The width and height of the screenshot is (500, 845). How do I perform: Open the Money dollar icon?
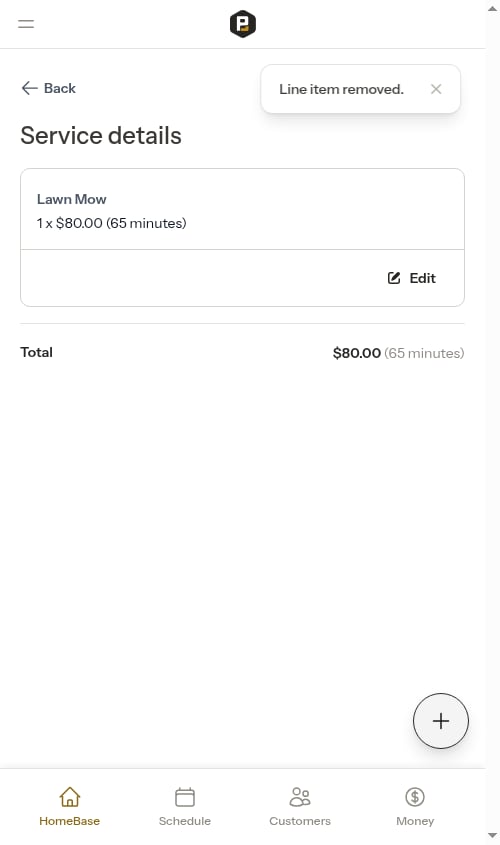click(x=415, y=796)
